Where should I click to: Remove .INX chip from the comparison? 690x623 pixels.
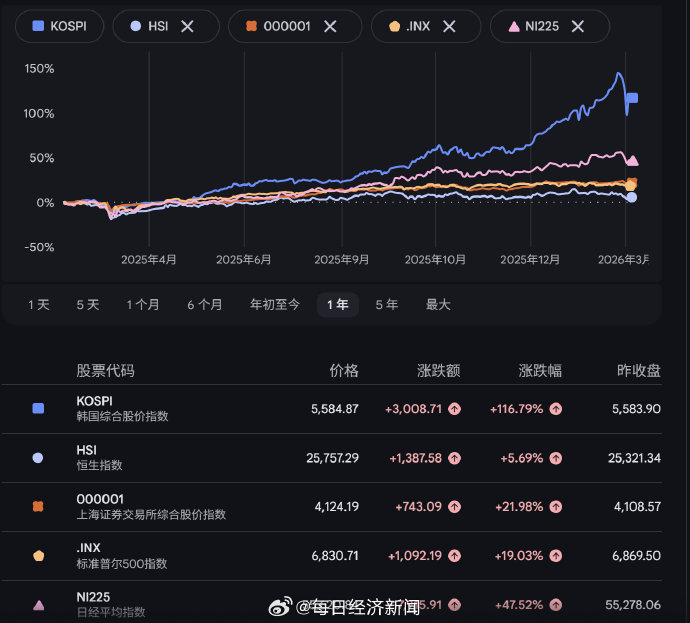449,26
